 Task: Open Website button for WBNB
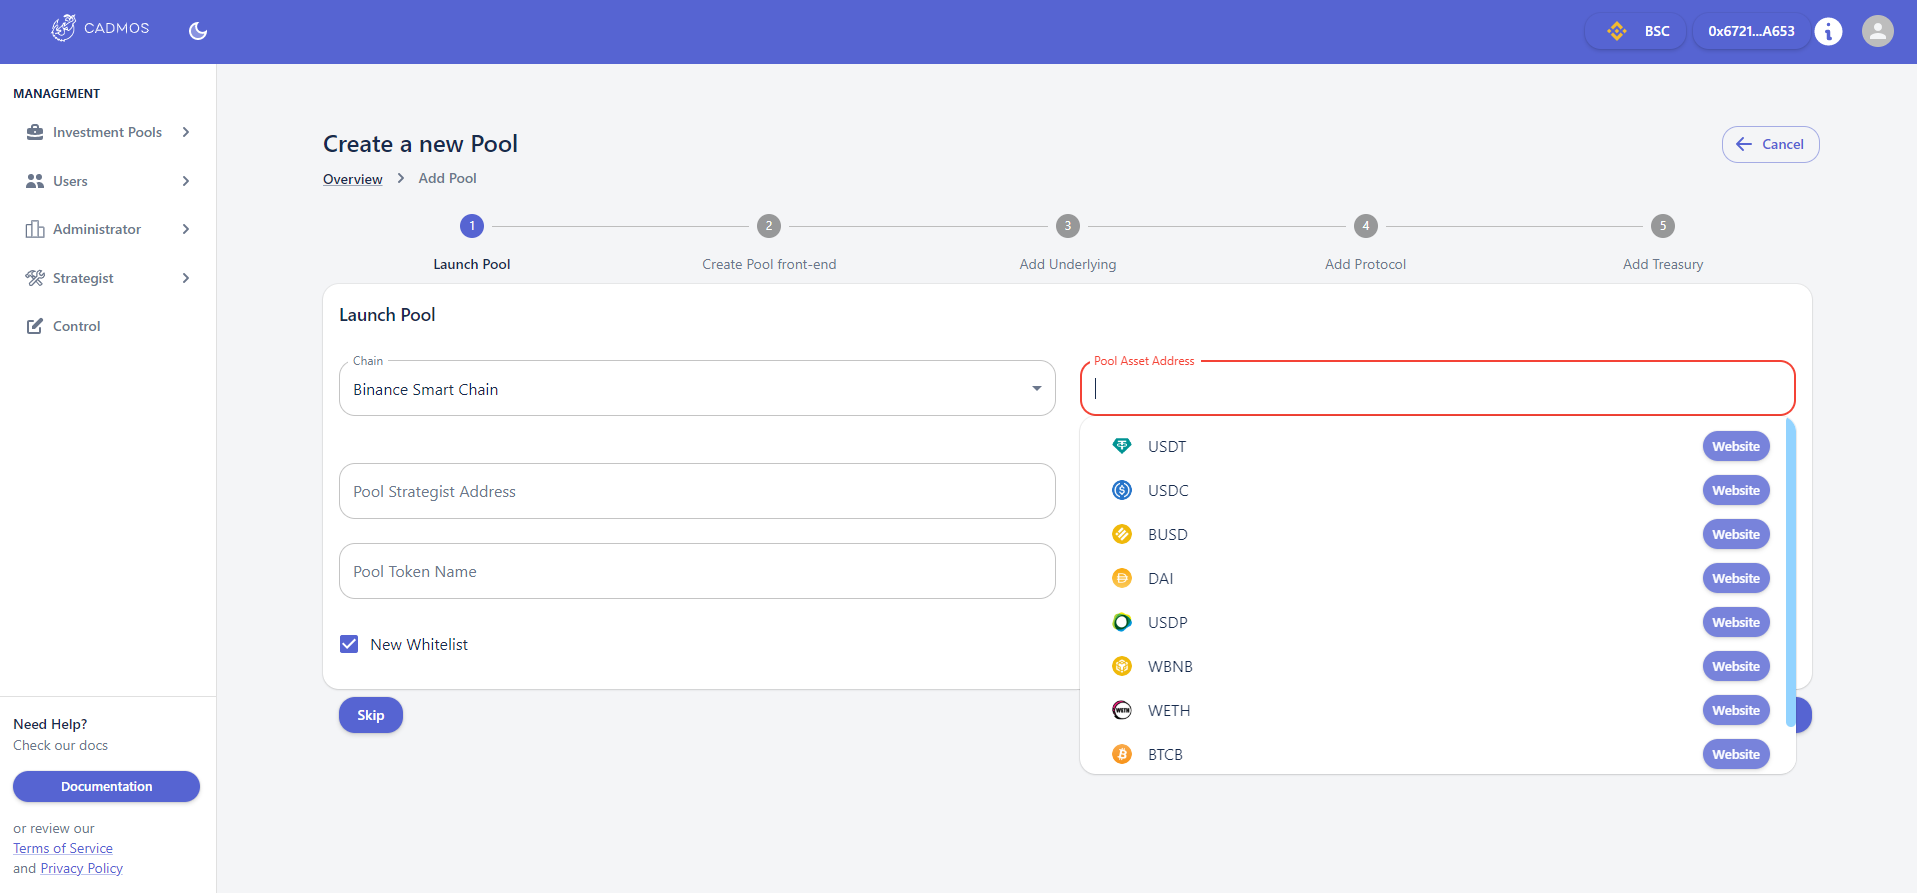(1736, 666)
